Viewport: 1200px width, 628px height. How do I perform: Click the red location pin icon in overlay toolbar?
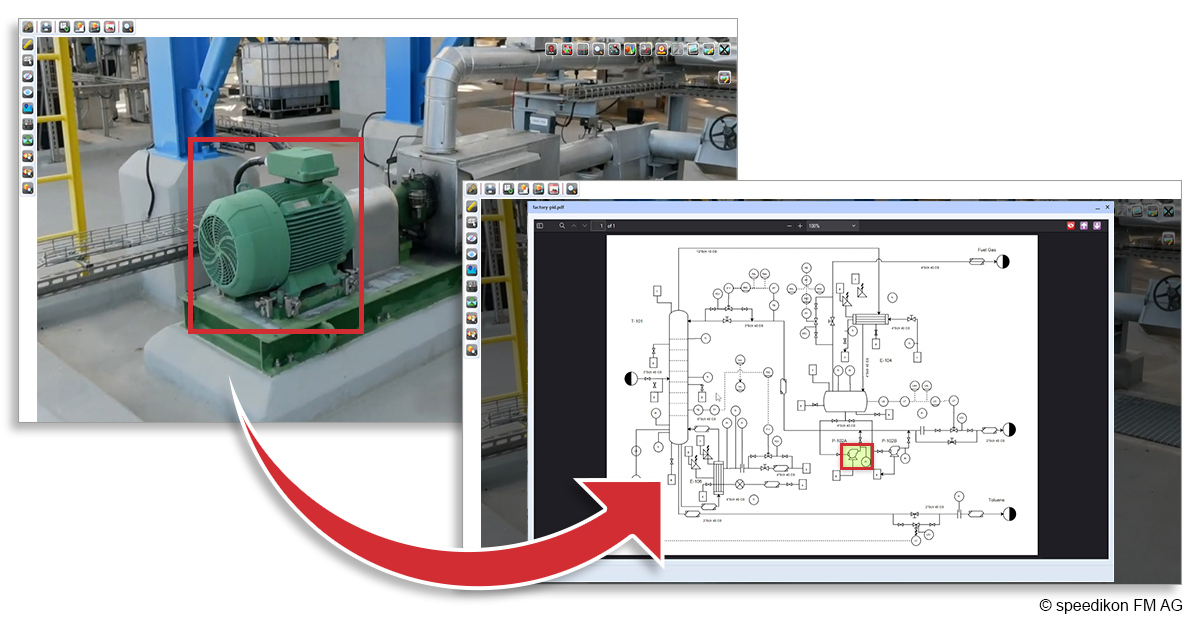[x=551, y=49]
